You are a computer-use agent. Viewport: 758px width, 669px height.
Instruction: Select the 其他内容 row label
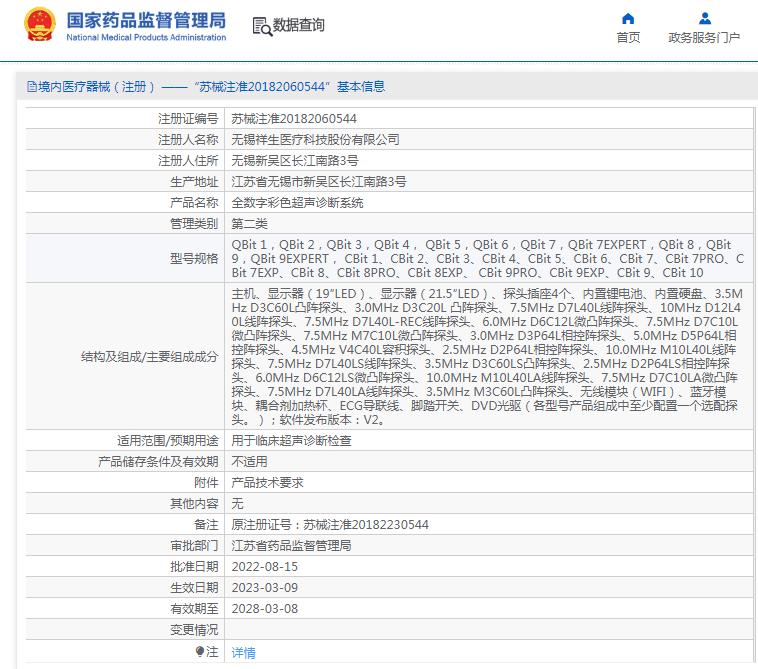click(194, 504)
